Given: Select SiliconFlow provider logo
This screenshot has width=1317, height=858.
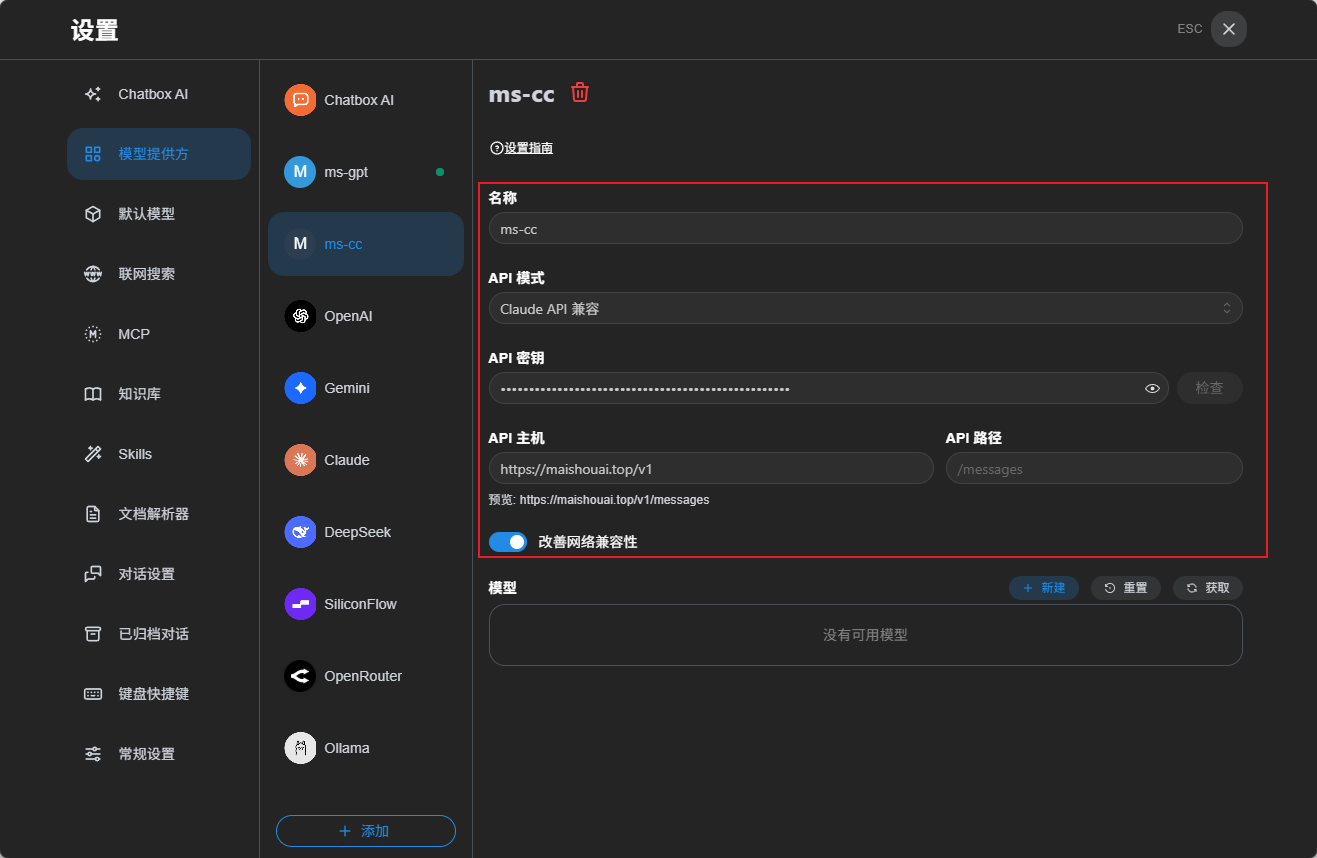Looking at the screenshot, I should tap(300, 604).
